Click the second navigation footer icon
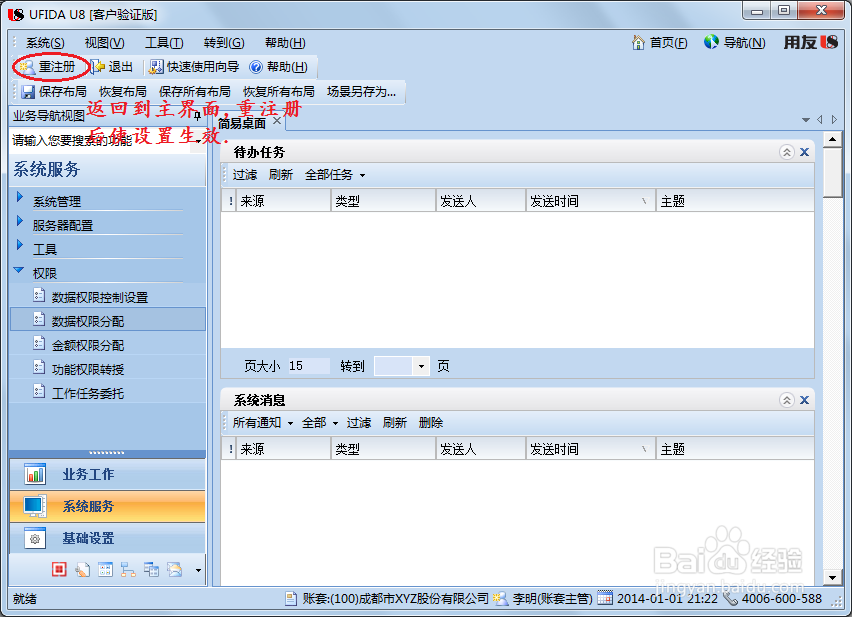This screenshot has height=617, width=852. (x=82, y=570)
